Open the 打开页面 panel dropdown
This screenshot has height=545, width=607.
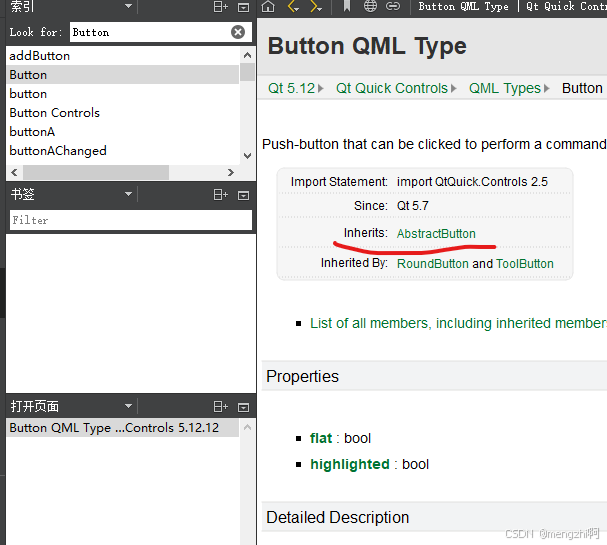[128, 406]
